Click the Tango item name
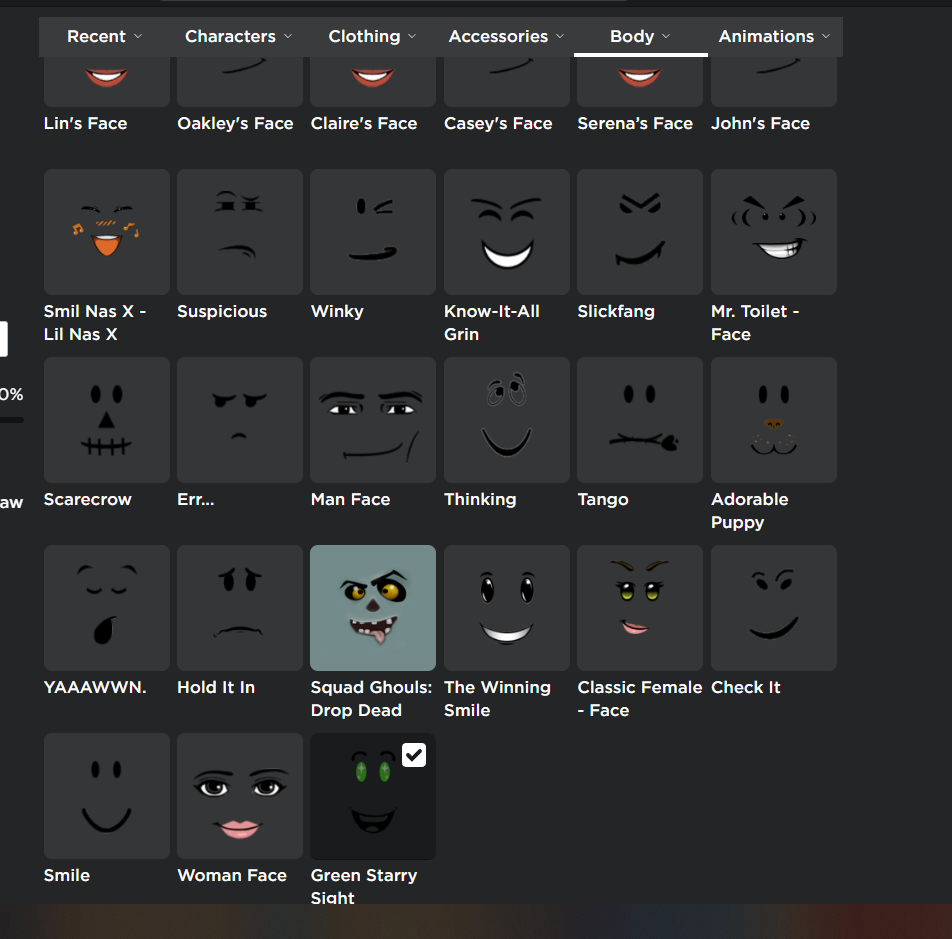This screenshot has height=939, width=952. click(x=603, y=500)
